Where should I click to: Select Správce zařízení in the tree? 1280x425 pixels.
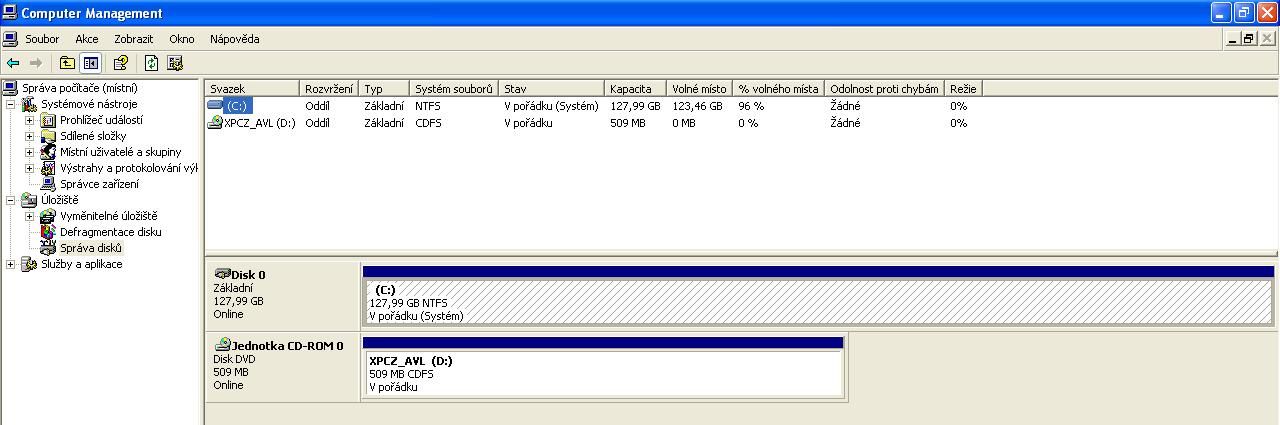[x=99, y=184]
